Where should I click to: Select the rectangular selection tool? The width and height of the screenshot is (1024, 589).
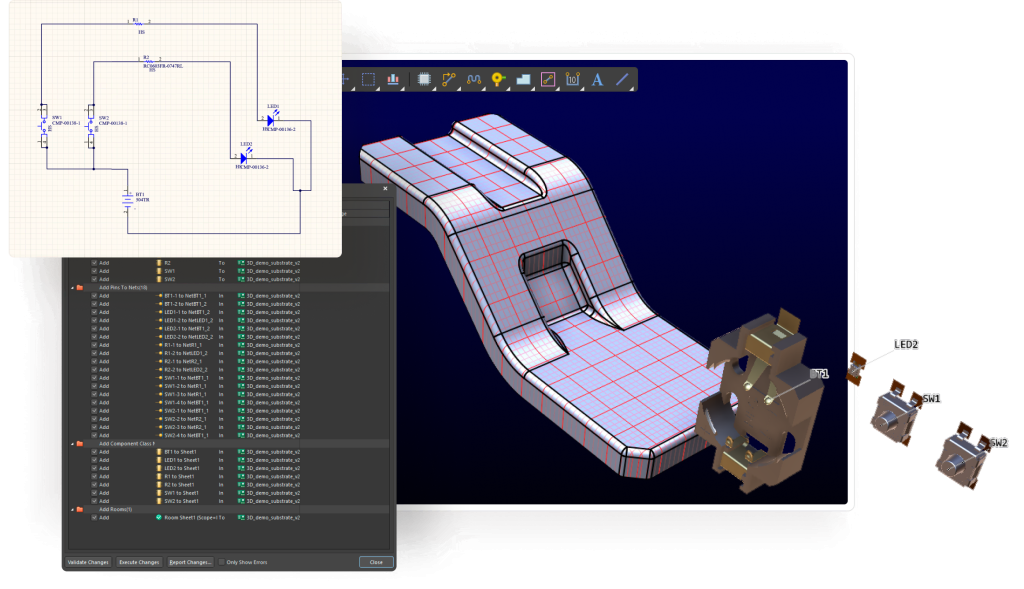click(x=368, y=79)
